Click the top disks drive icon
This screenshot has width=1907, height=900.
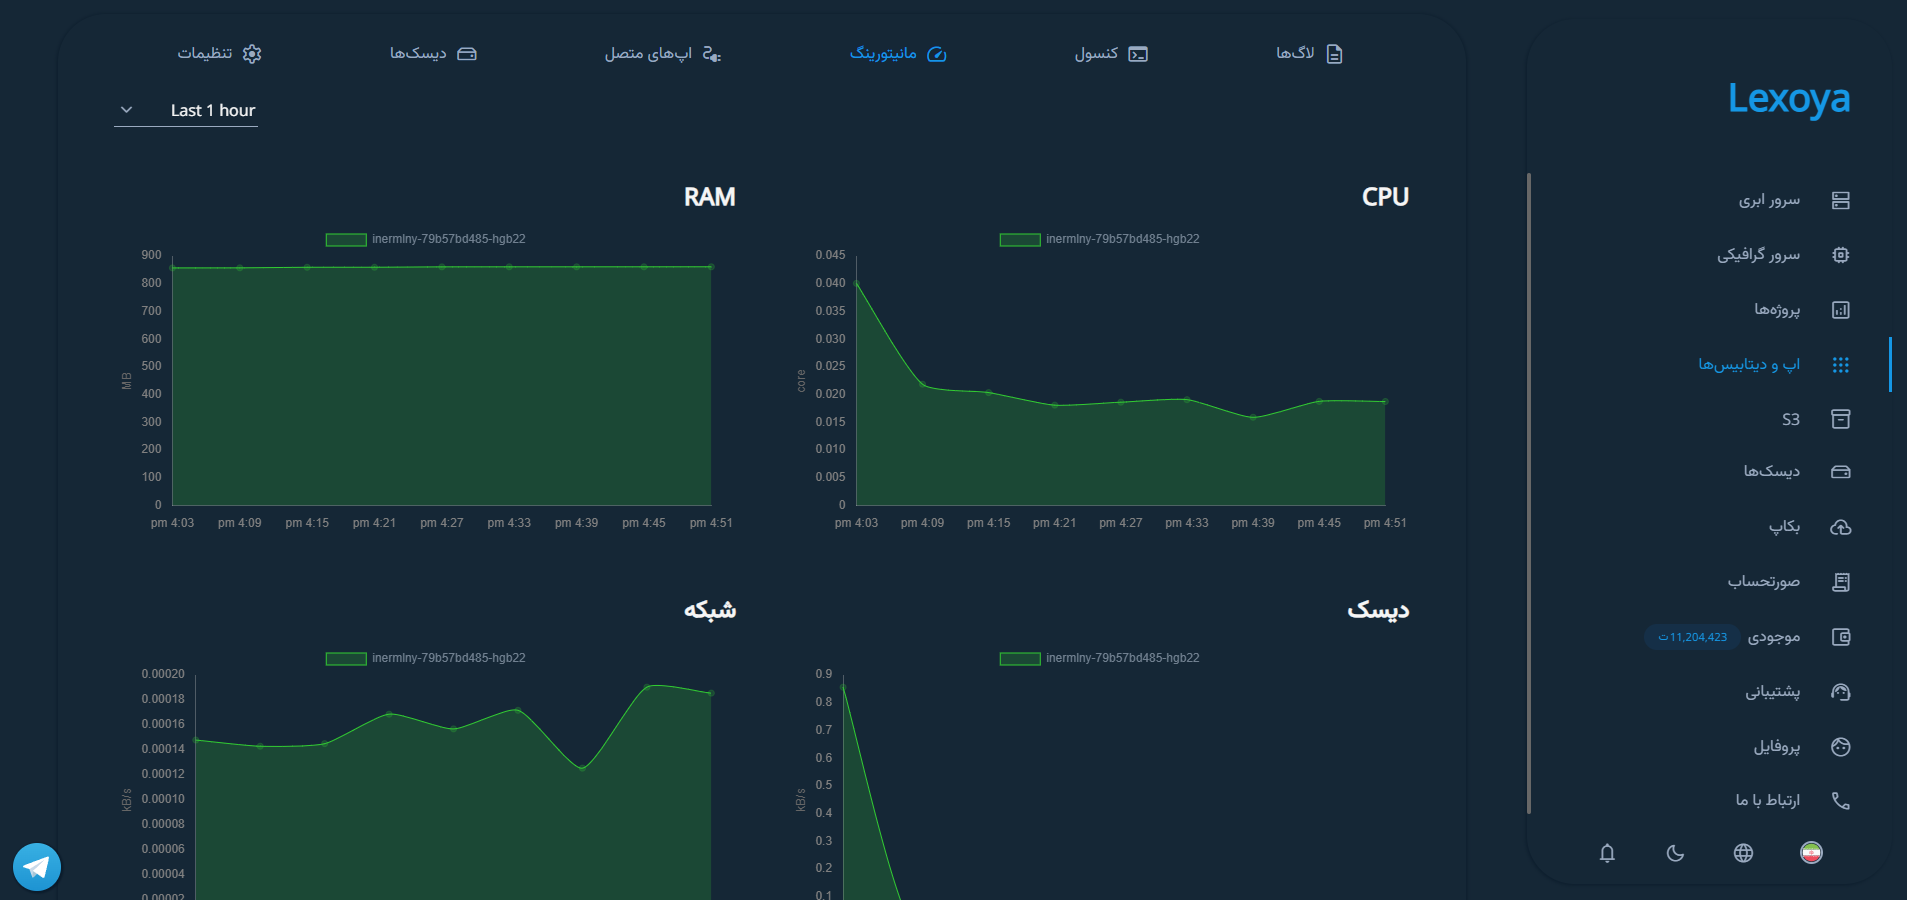click(467, 54)
